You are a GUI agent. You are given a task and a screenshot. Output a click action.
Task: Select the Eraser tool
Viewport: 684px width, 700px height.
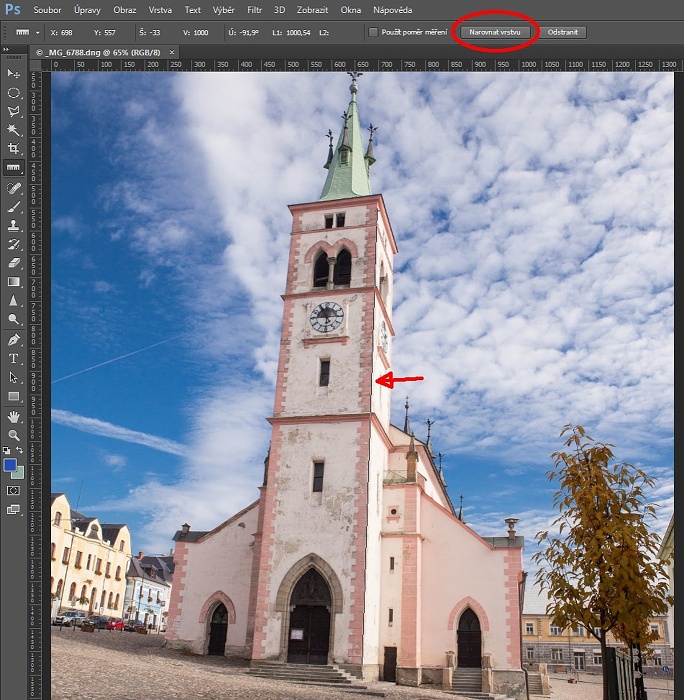(x=14, y=263)
